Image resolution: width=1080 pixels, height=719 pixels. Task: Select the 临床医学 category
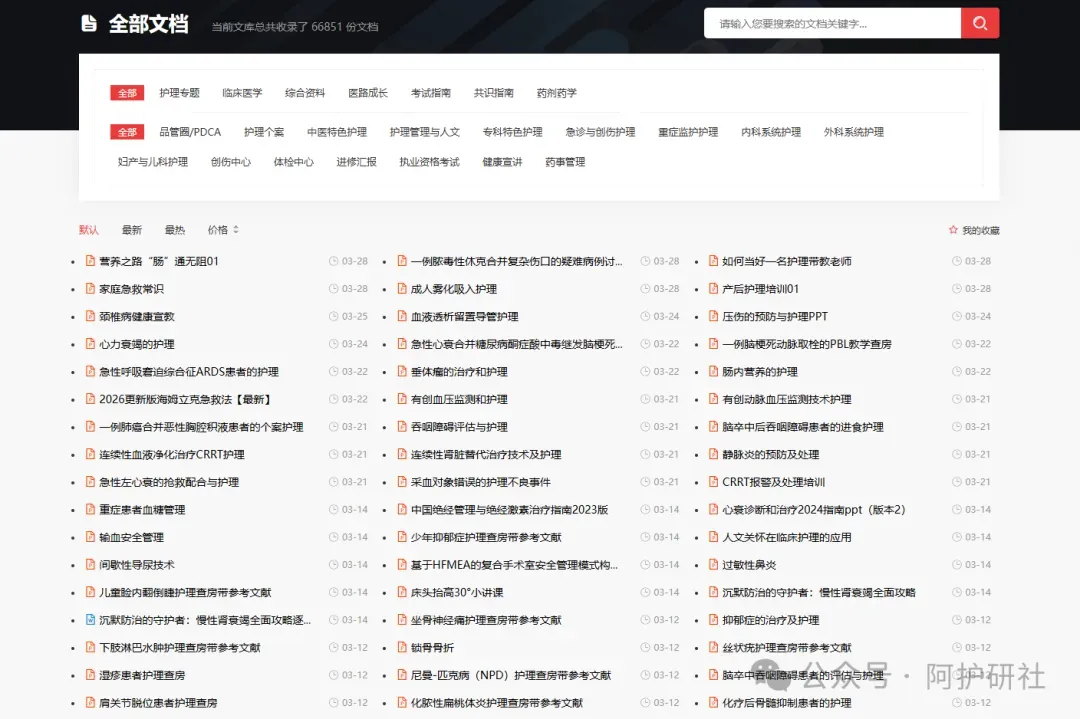242,92
